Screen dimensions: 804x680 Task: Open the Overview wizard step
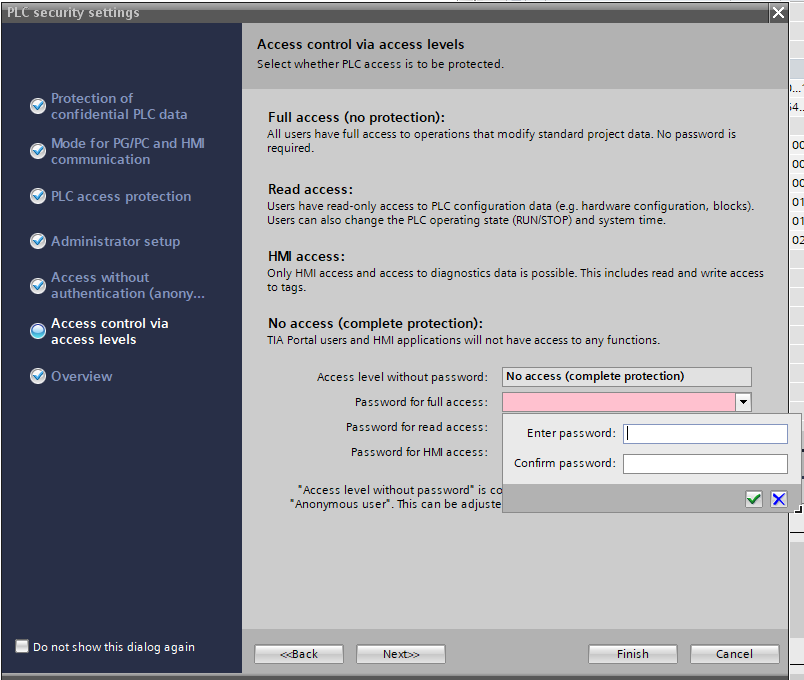(x=82, y=376)
